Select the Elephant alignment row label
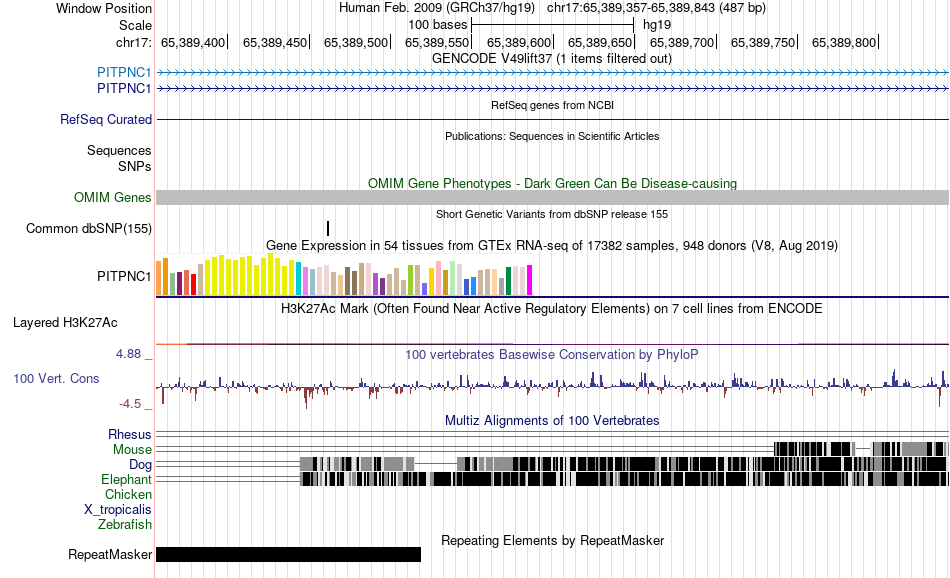Viewport: 950px width, 578px height. [x=126, y=480]
